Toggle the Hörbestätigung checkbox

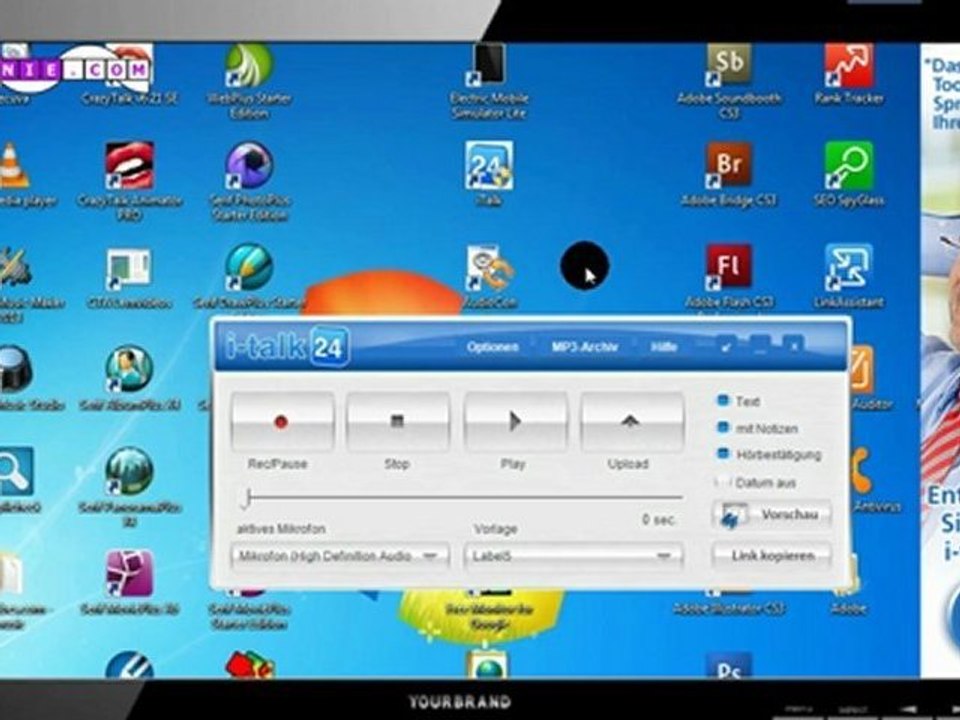coord(723,454)
